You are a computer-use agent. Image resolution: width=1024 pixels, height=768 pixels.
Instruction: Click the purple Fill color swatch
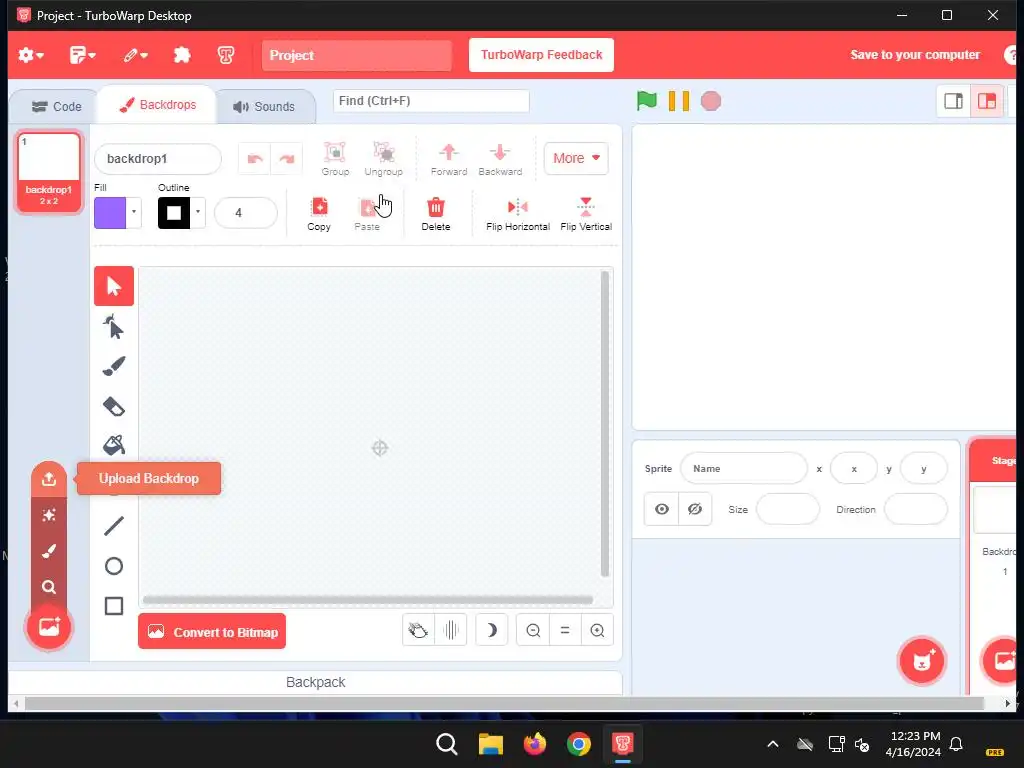(110, 213)
